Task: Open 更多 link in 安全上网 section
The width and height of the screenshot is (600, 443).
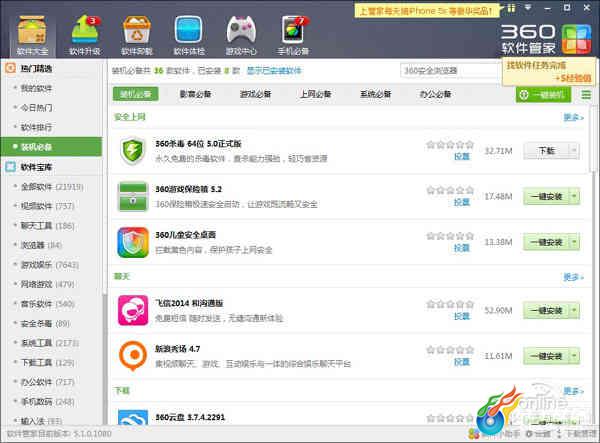Action: 573,117
